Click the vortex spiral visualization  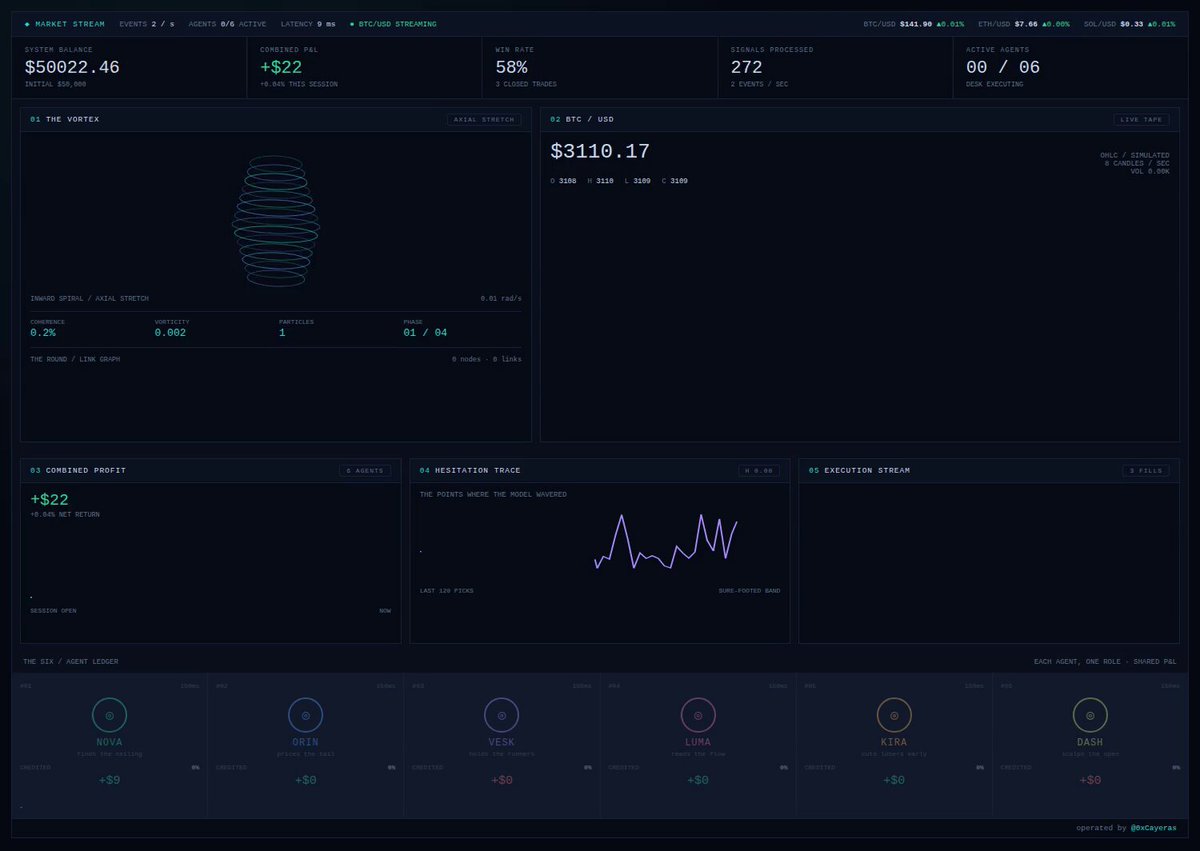click(x=276, y=221)
